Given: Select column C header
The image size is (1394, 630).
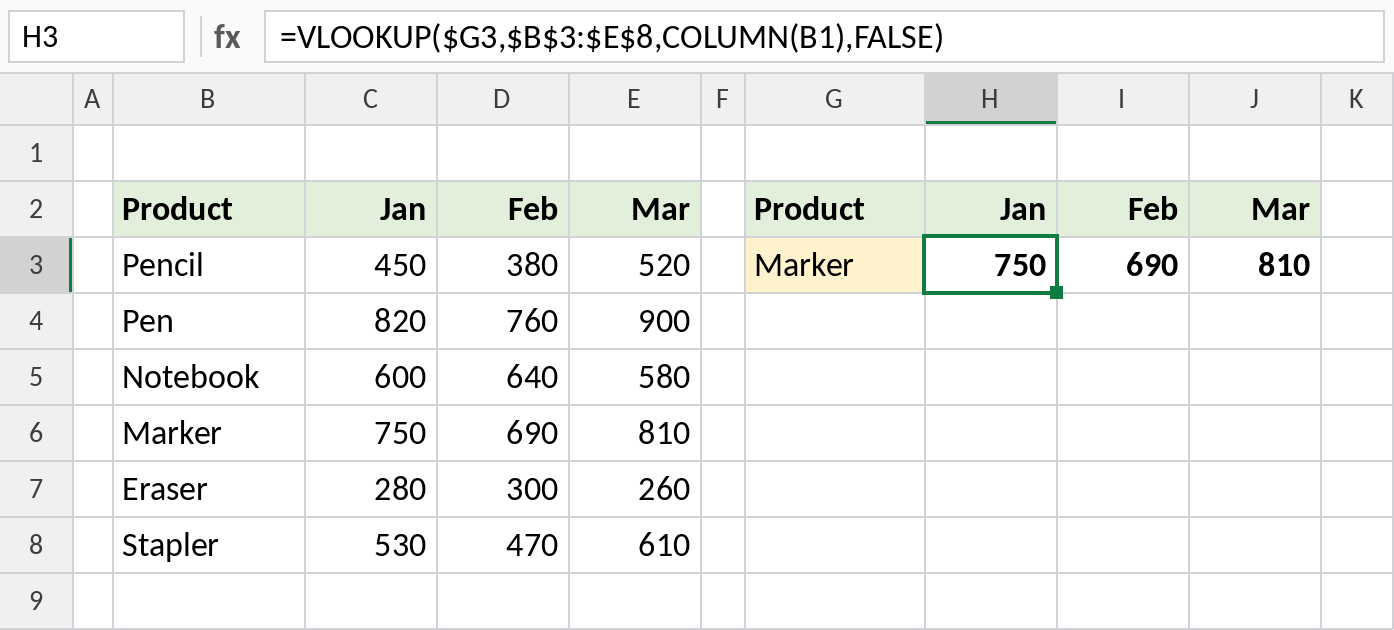Looking at the screenshot, I should [371, 99].
